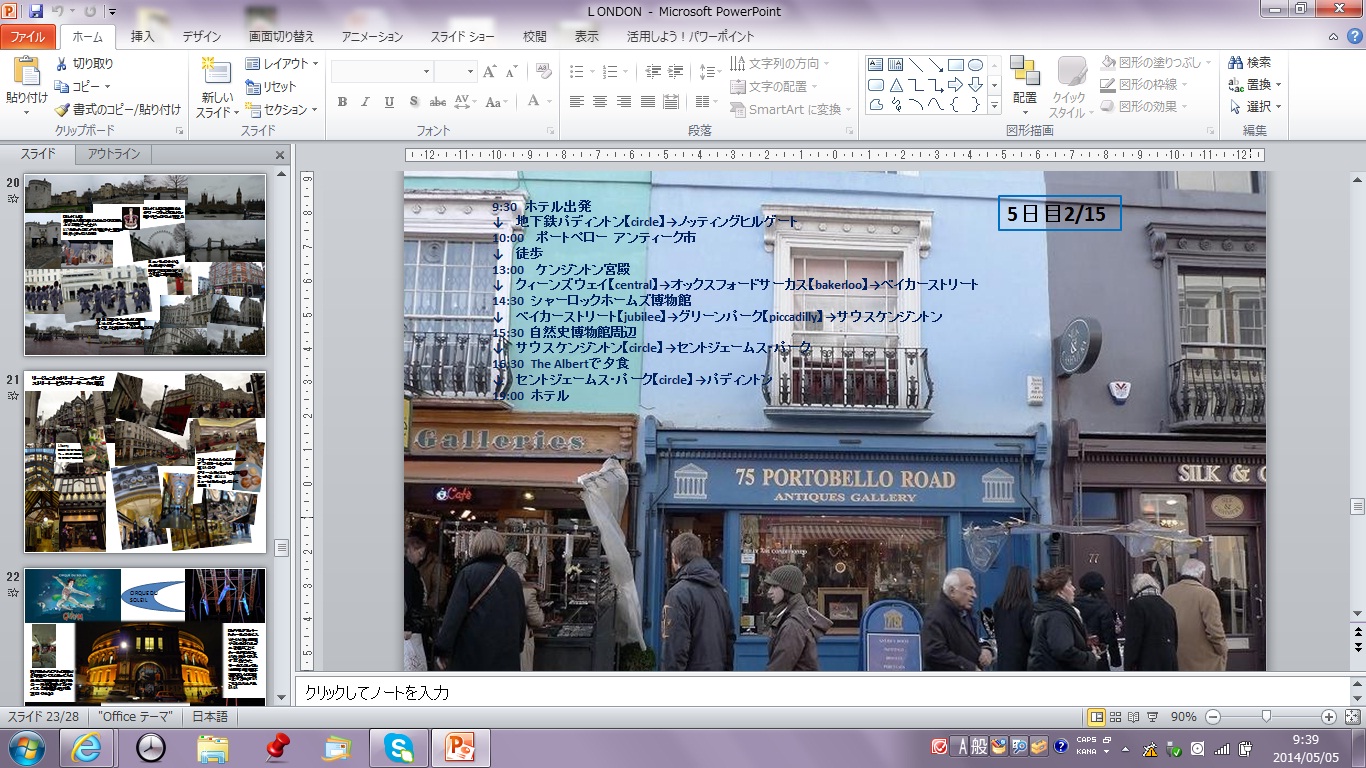Open Skype from the taskbar
Image resolution: width=1366 pixels, height=768 pixels.
(x=398, y=747)
